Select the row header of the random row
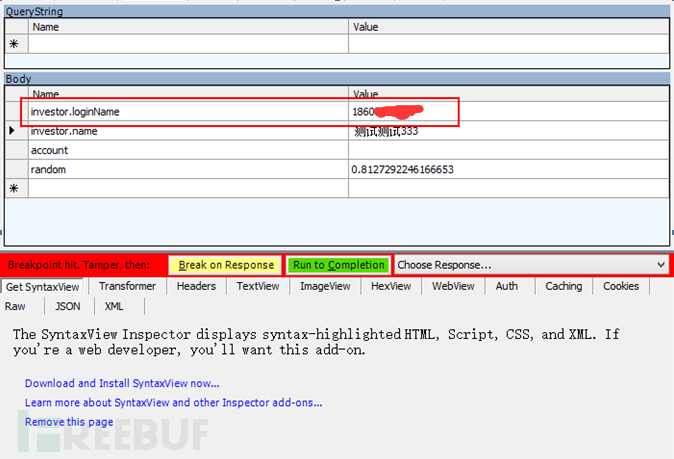 (17, 169)
